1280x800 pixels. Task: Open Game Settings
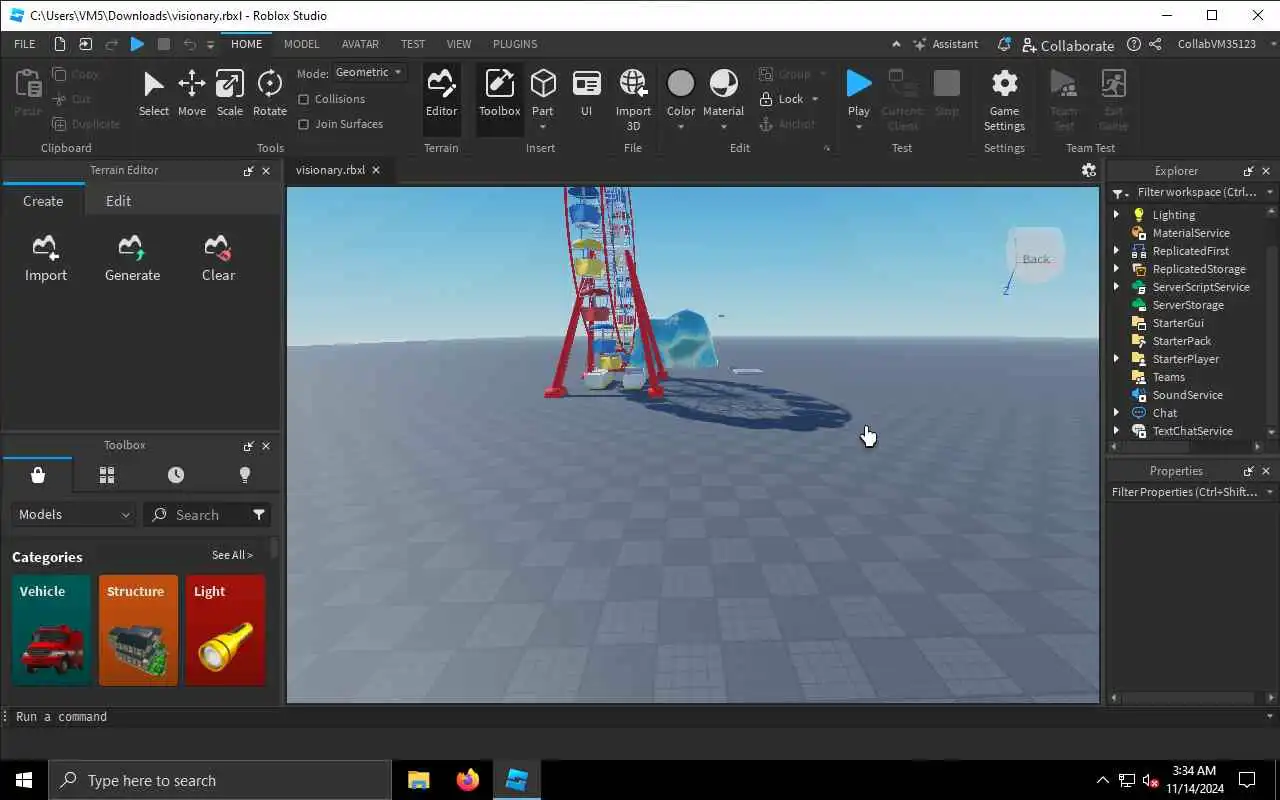[x=1004, y=100]
